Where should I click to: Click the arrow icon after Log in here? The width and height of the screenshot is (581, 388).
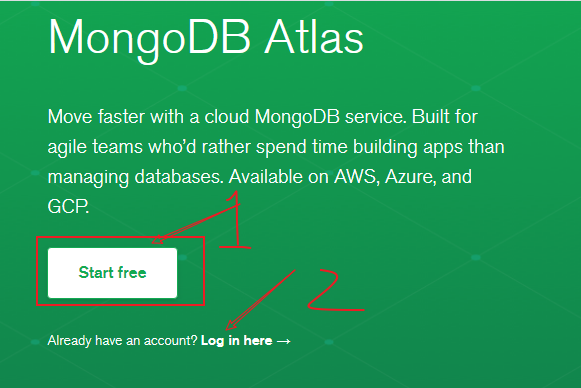click(283, 341)
